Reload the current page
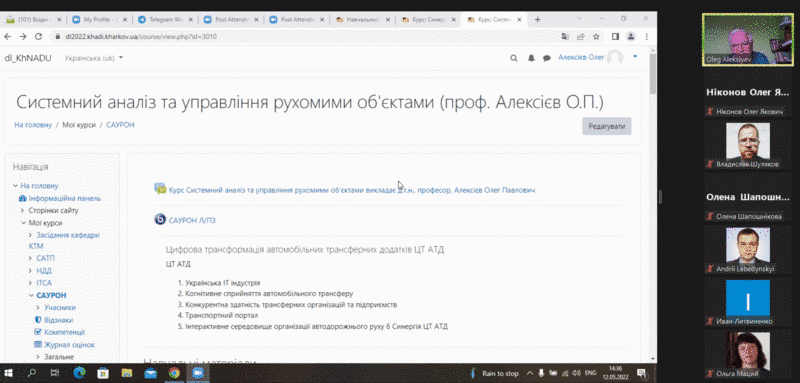800x383 pixels. tap(38, 36)
